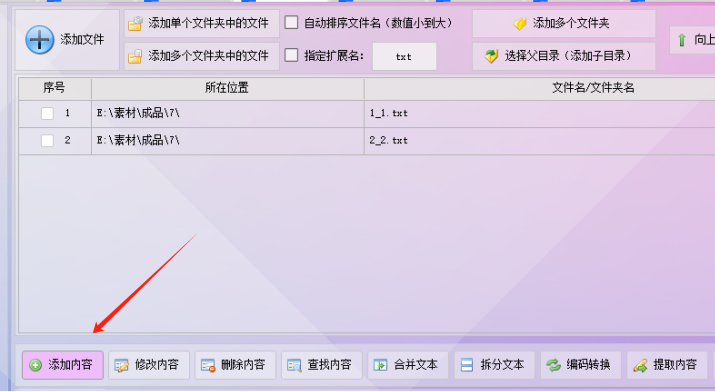Click folder icon for 添加单个文件夹中的文件
The image size is (715, 392).
point(135,23)
